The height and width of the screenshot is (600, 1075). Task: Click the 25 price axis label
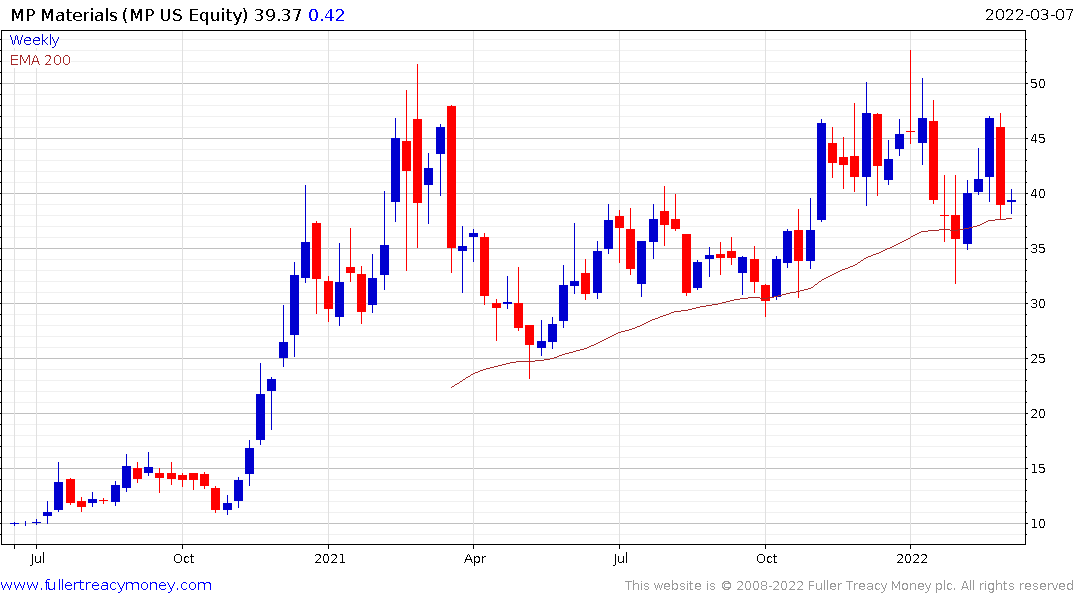(x=1037, y=359)
